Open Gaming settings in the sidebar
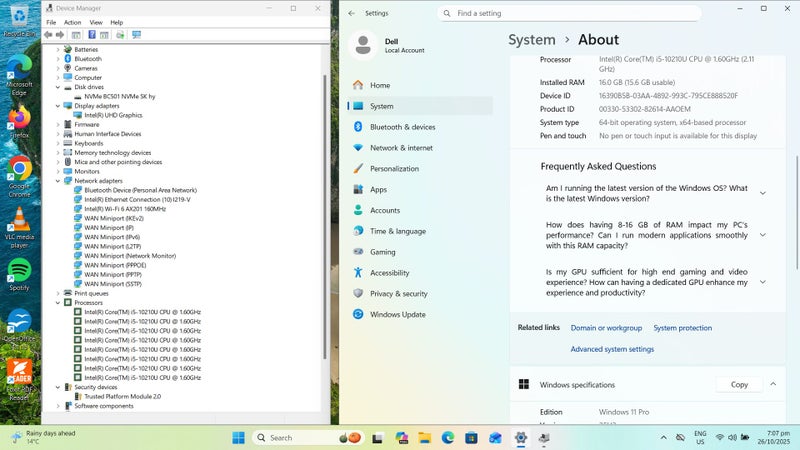The image size is (800, 450). (382, 252)
